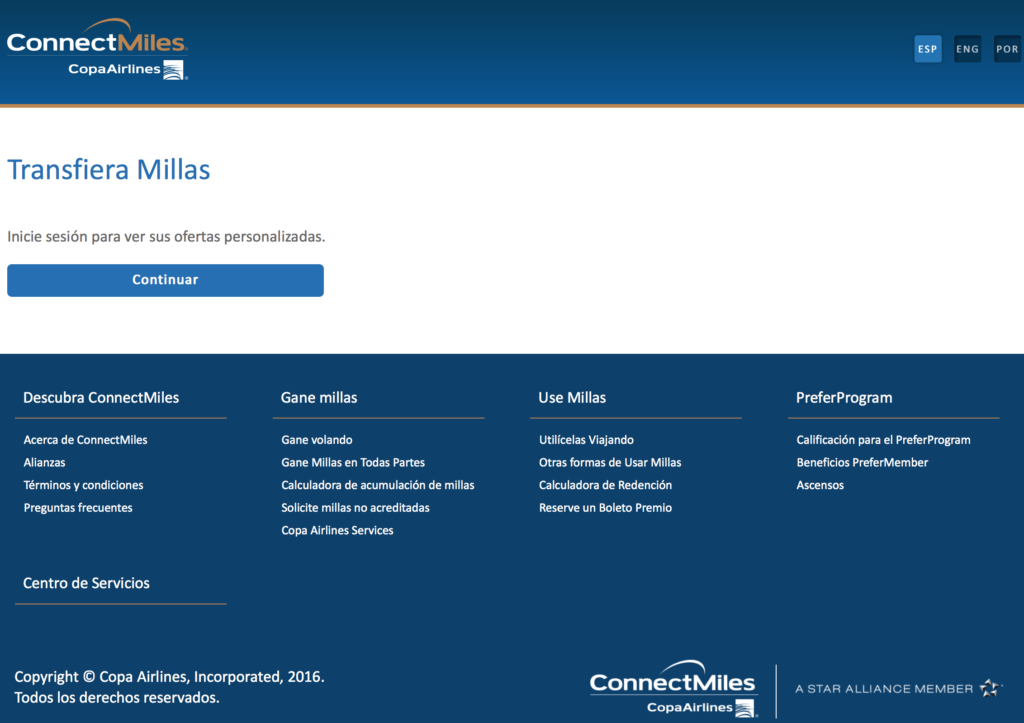
Task: Click the Transfiera Millas page title
Action: click(108, 170)
